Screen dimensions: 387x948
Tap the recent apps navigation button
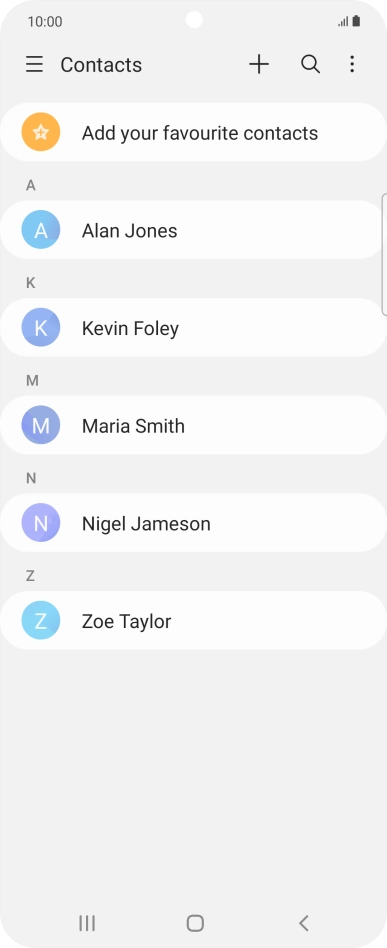[87, 923]
